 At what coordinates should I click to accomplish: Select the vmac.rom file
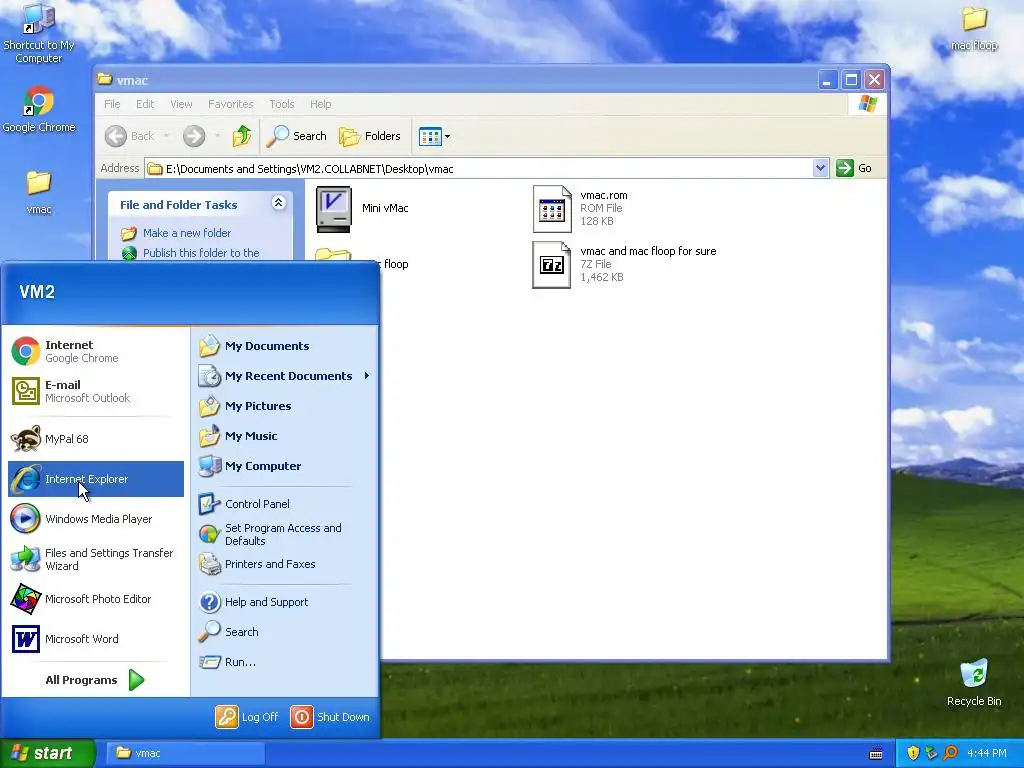pos(580,209)
